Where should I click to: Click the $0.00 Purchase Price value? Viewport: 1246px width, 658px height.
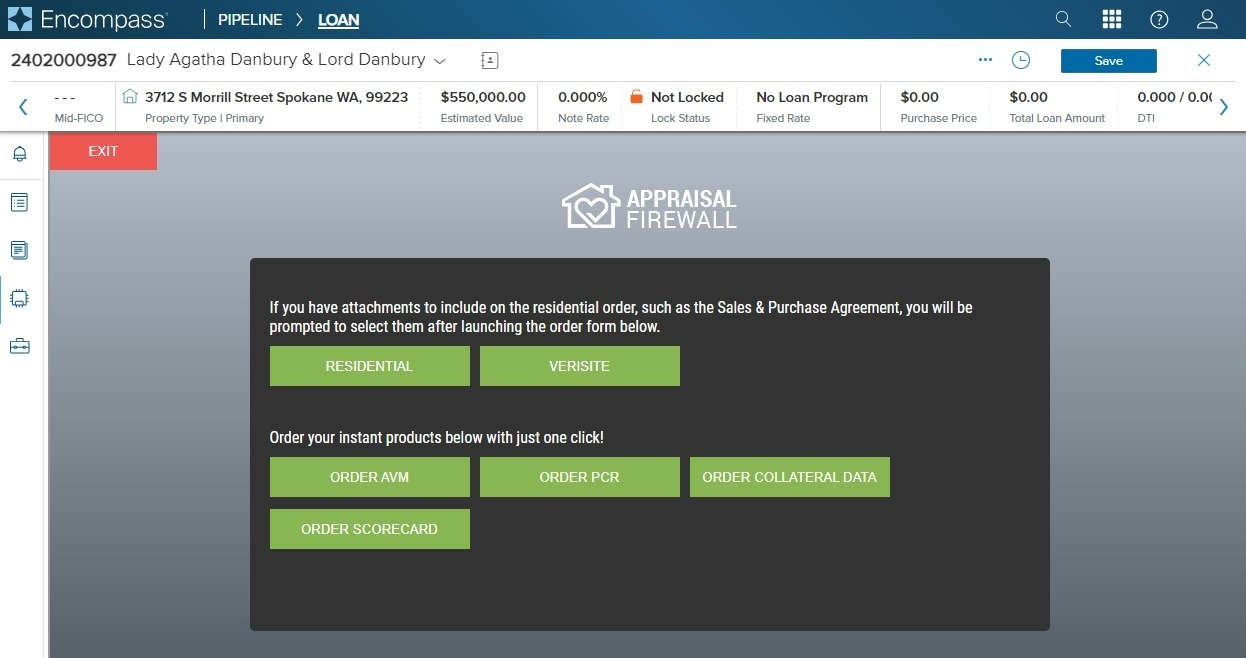click(920, 97)
